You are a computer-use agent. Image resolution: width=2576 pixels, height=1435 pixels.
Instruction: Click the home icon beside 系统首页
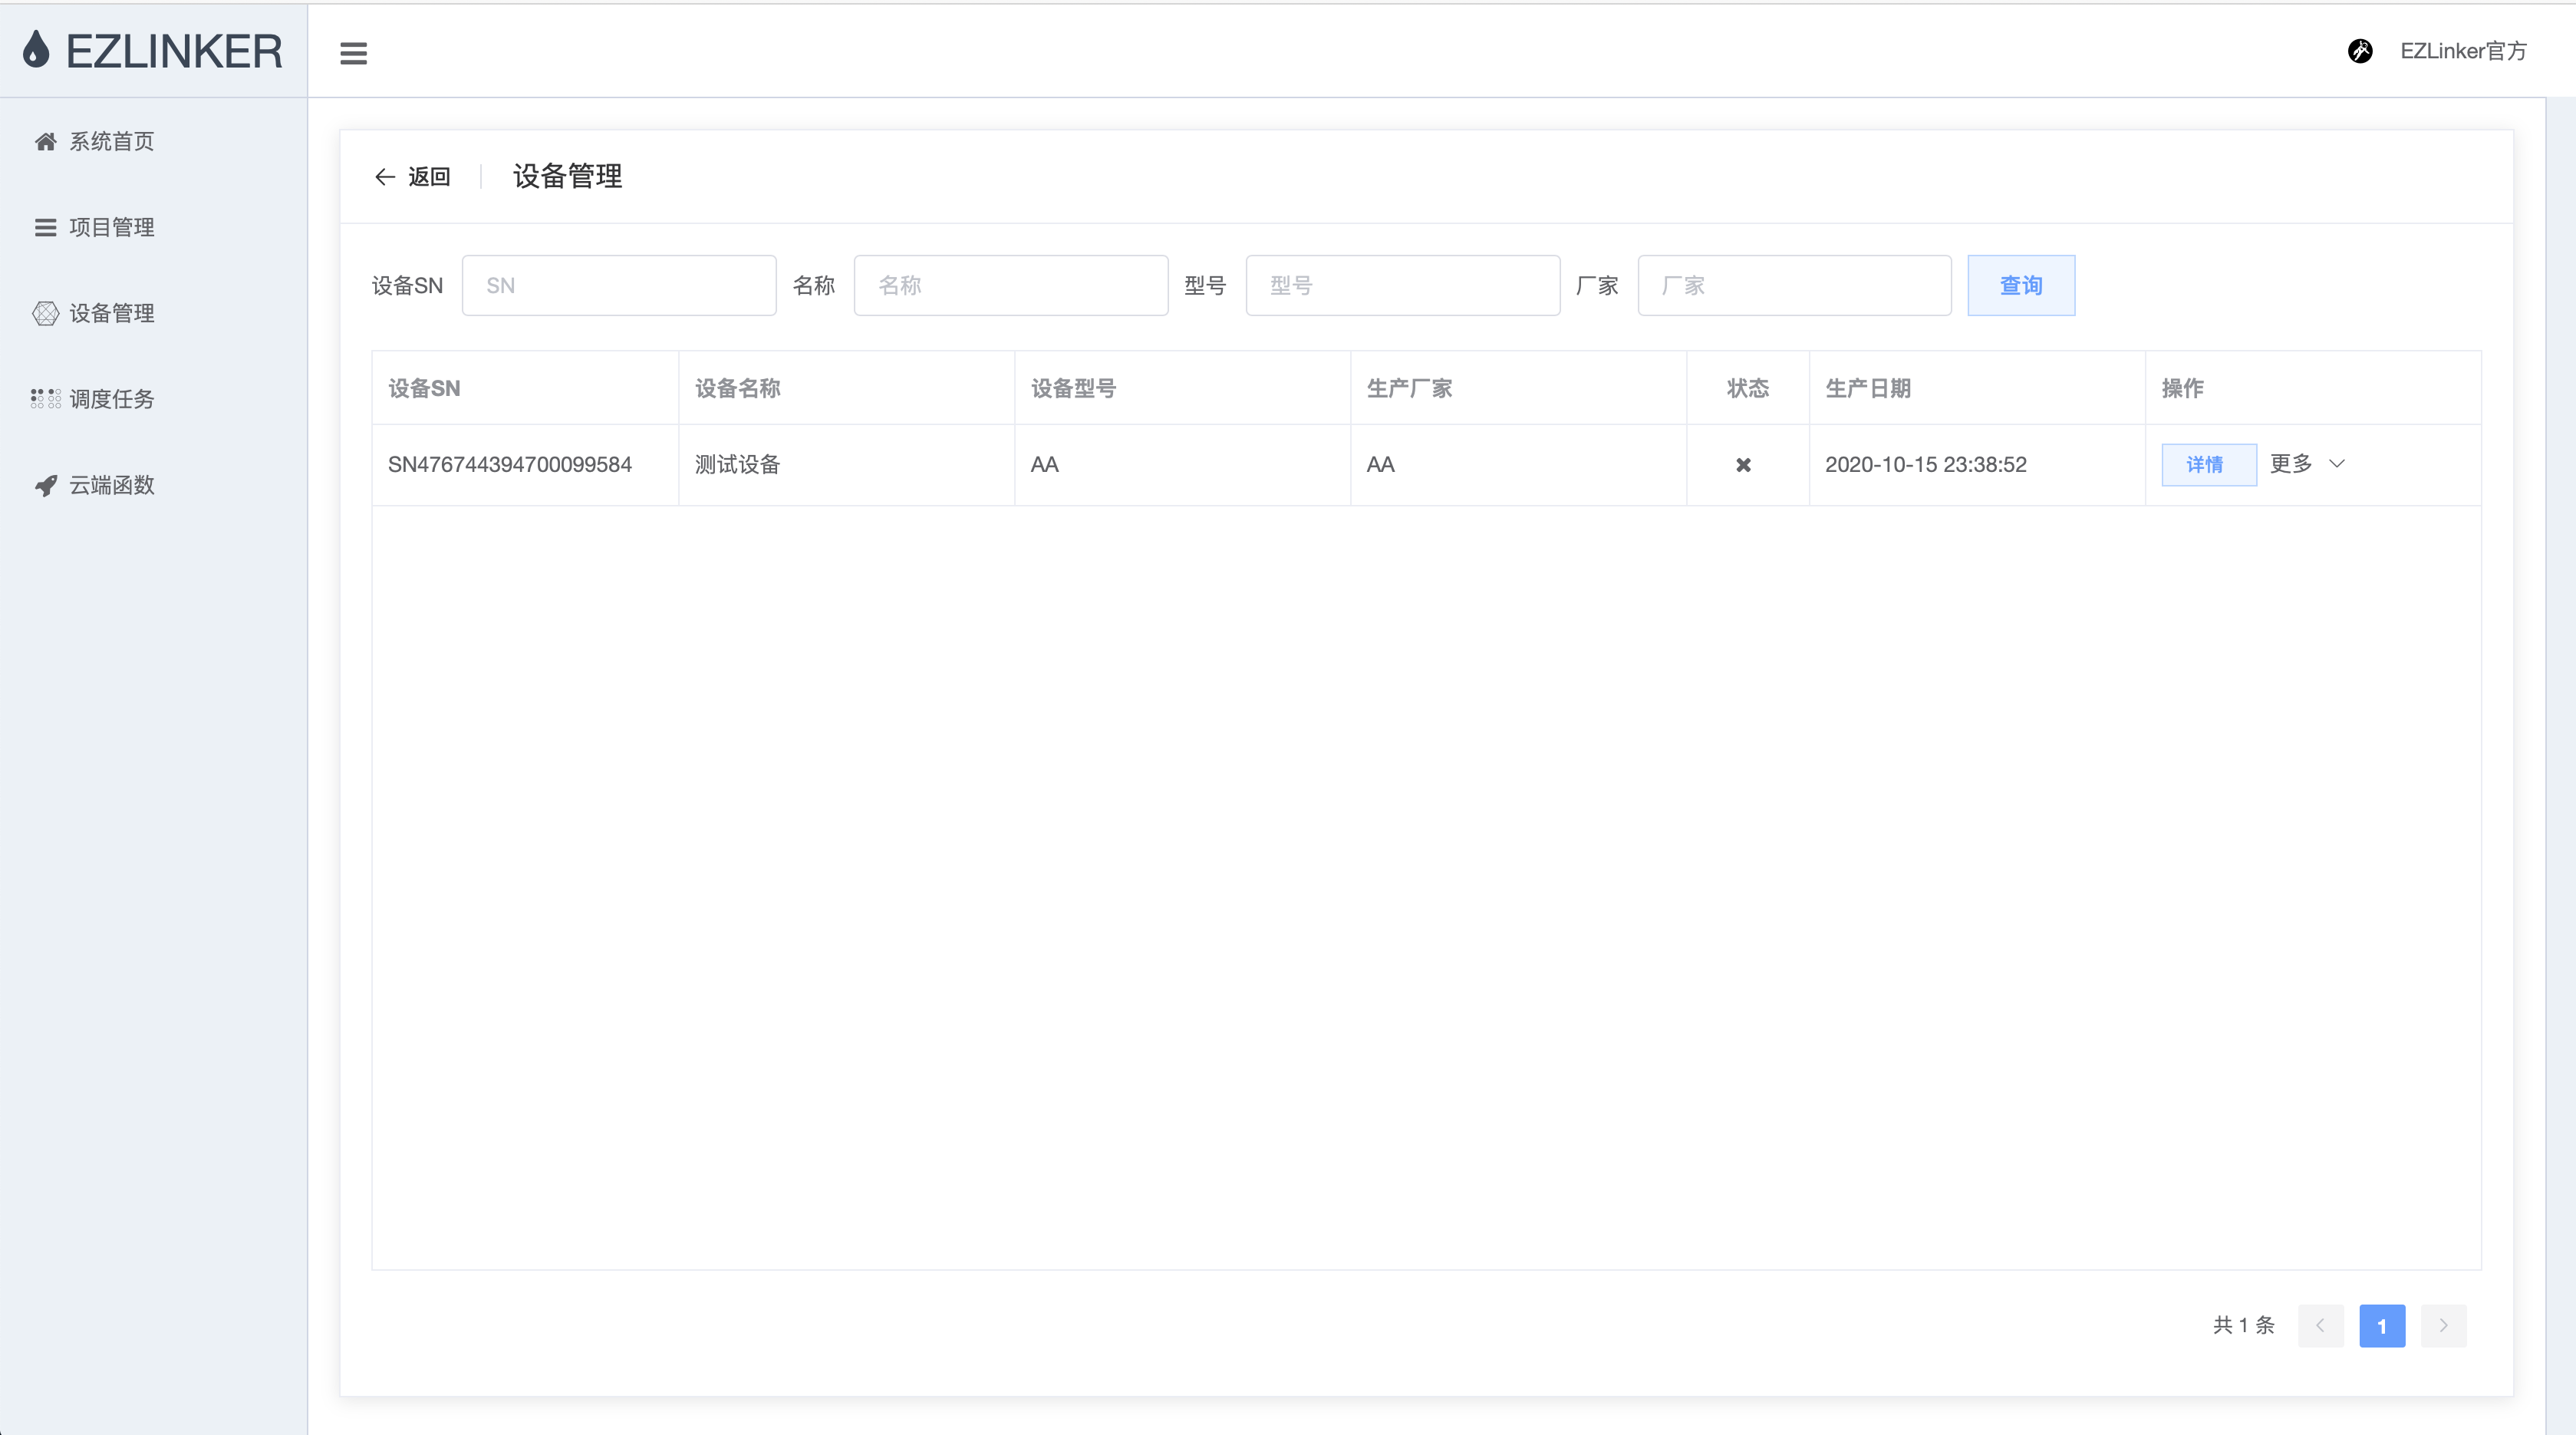(45, 142)
